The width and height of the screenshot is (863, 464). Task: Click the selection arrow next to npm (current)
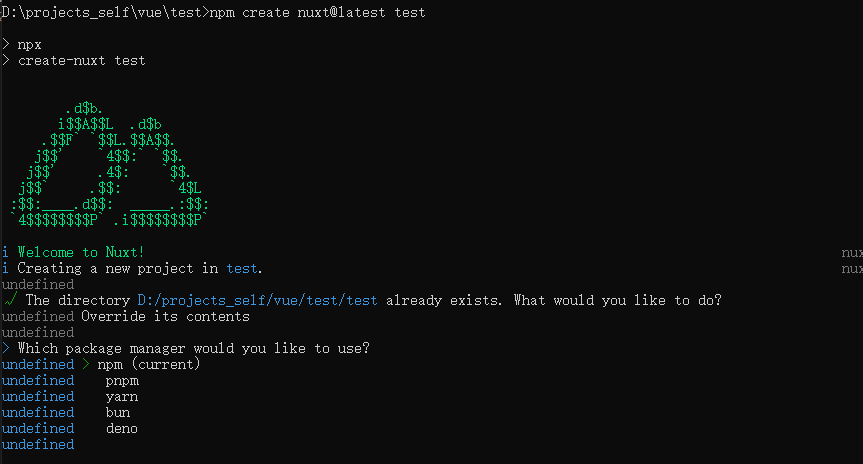click(86, 364)
